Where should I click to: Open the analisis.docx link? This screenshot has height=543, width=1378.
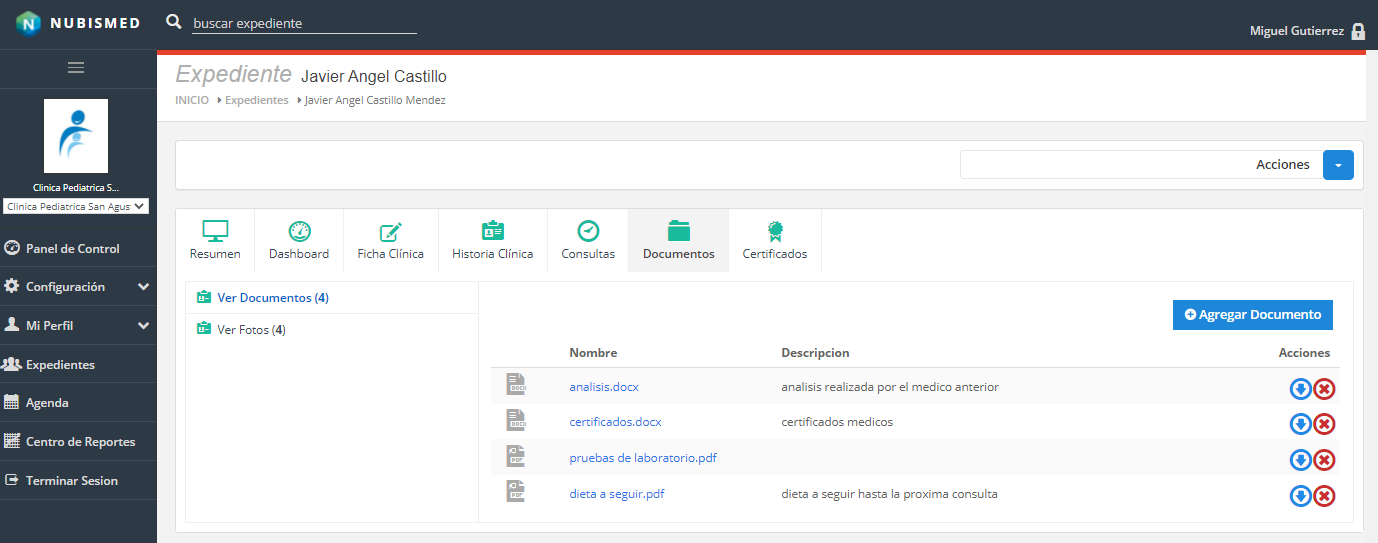point(604,387)
